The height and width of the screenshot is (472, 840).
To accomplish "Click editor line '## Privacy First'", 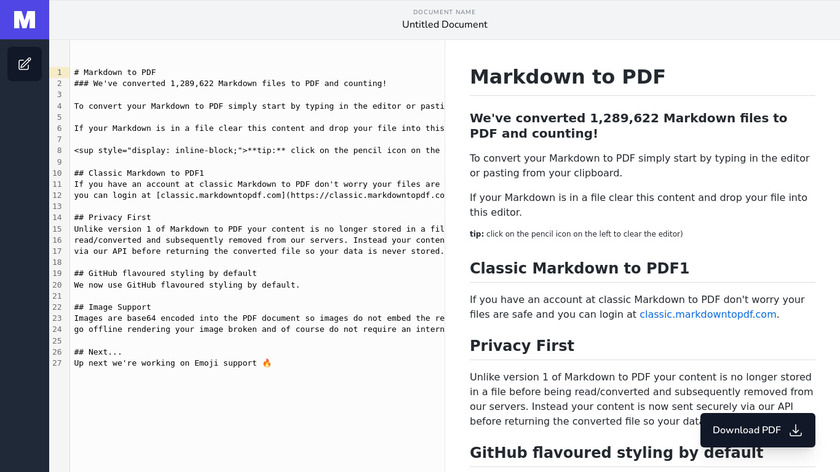I will click(112, 218).
